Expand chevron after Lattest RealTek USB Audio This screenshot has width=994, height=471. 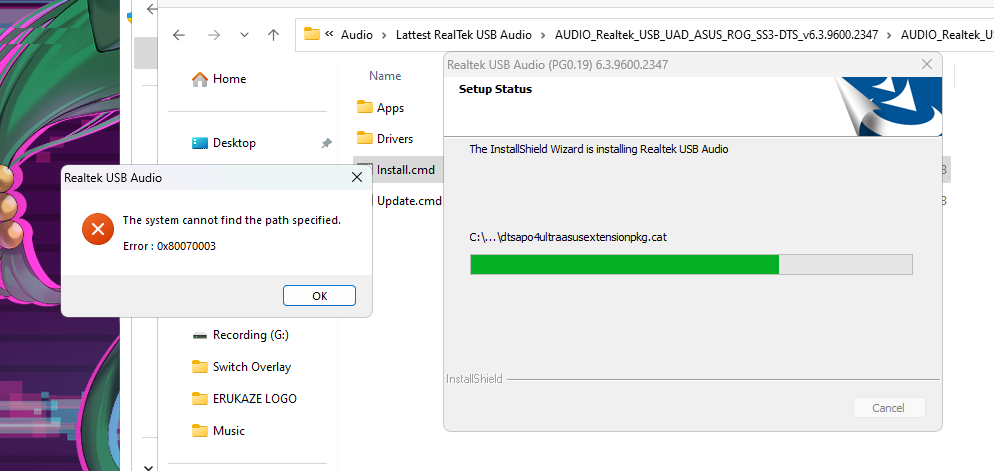pyautogui.click(x=543, y=35)
